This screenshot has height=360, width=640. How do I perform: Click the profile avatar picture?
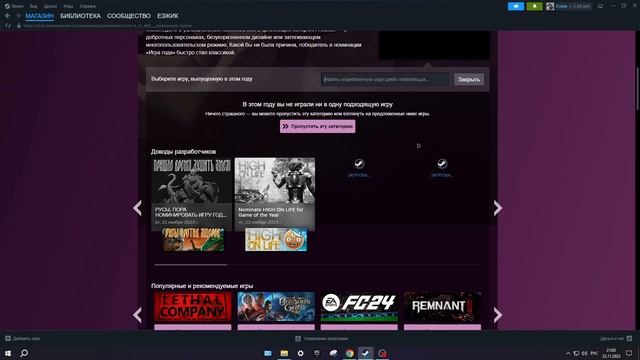click(550, 6)
